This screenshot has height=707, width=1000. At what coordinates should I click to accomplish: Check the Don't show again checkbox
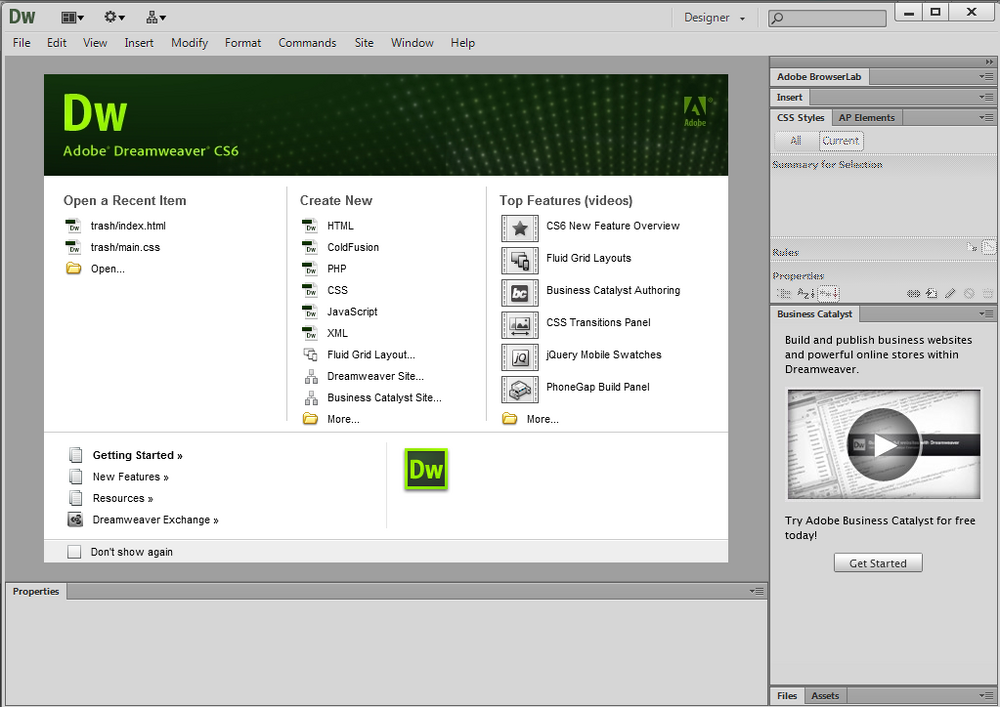[x=74, y=551]
